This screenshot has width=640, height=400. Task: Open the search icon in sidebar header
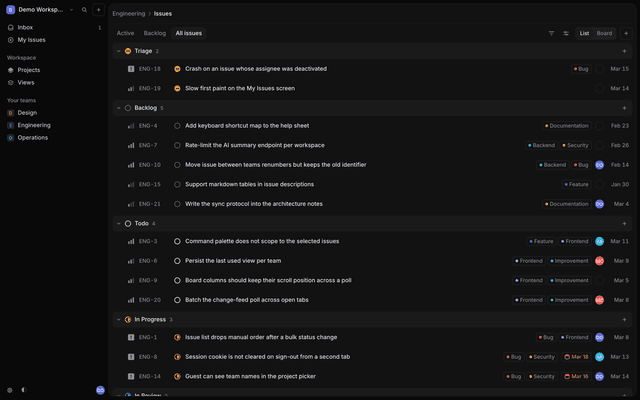coord(84,10)
